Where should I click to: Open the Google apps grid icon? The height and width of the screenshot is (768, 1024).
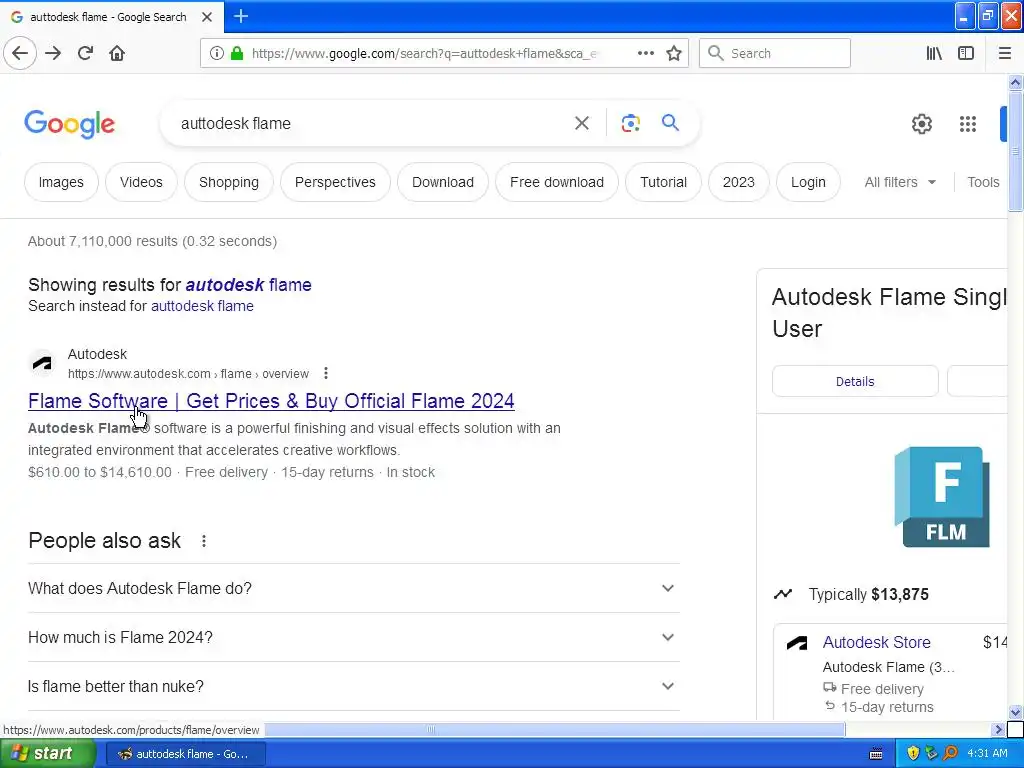968,123
